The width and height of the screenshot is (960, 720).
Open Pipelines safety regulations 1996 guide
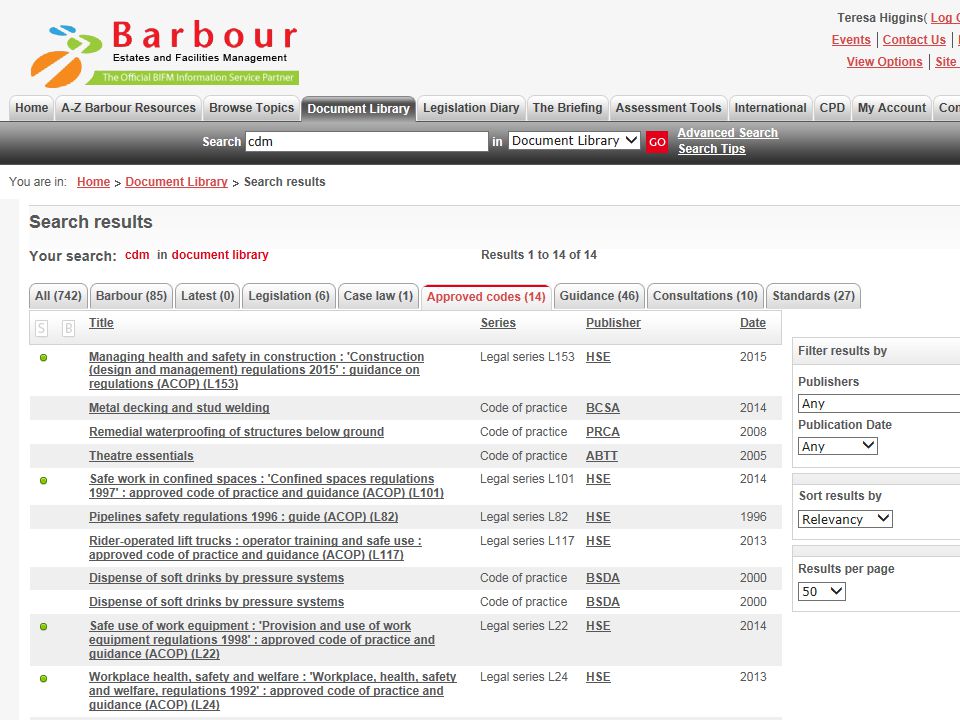point(243,517)
